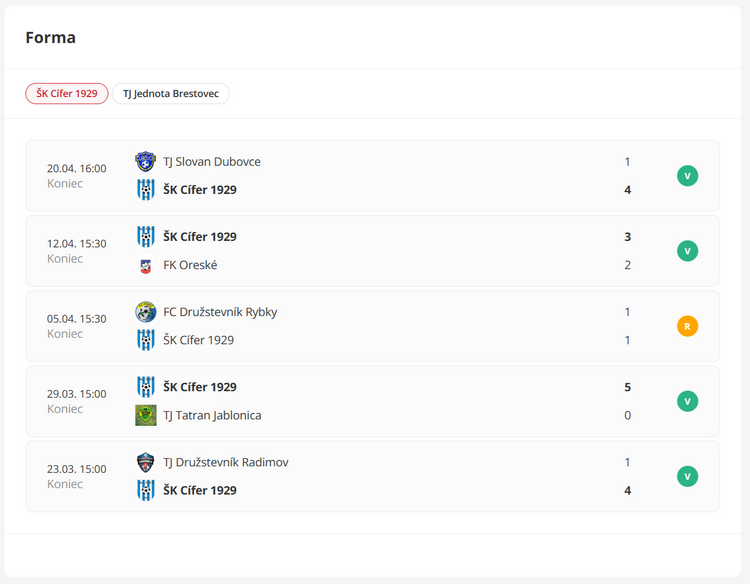750x584 pixels.
Task: Switch to the TJ Jednota Brestovec tab
Action: [171, 94]
